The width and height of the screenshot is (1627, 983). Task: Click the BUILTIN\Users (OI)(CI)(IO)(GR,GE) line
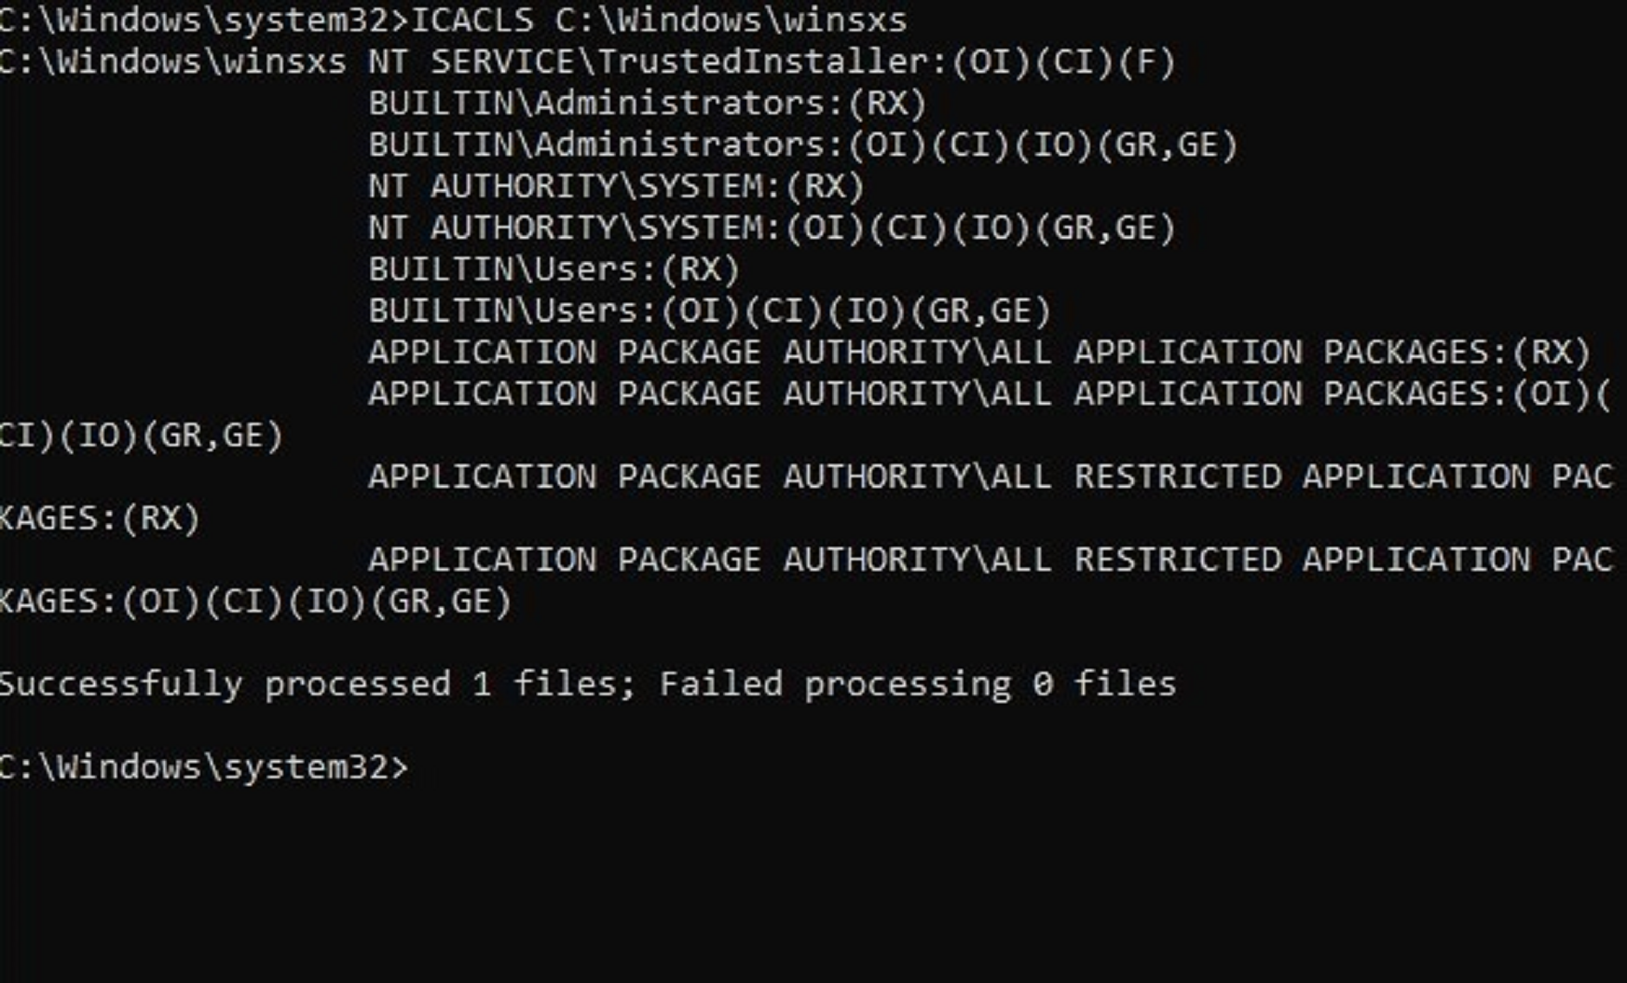[x=709, y=311]
